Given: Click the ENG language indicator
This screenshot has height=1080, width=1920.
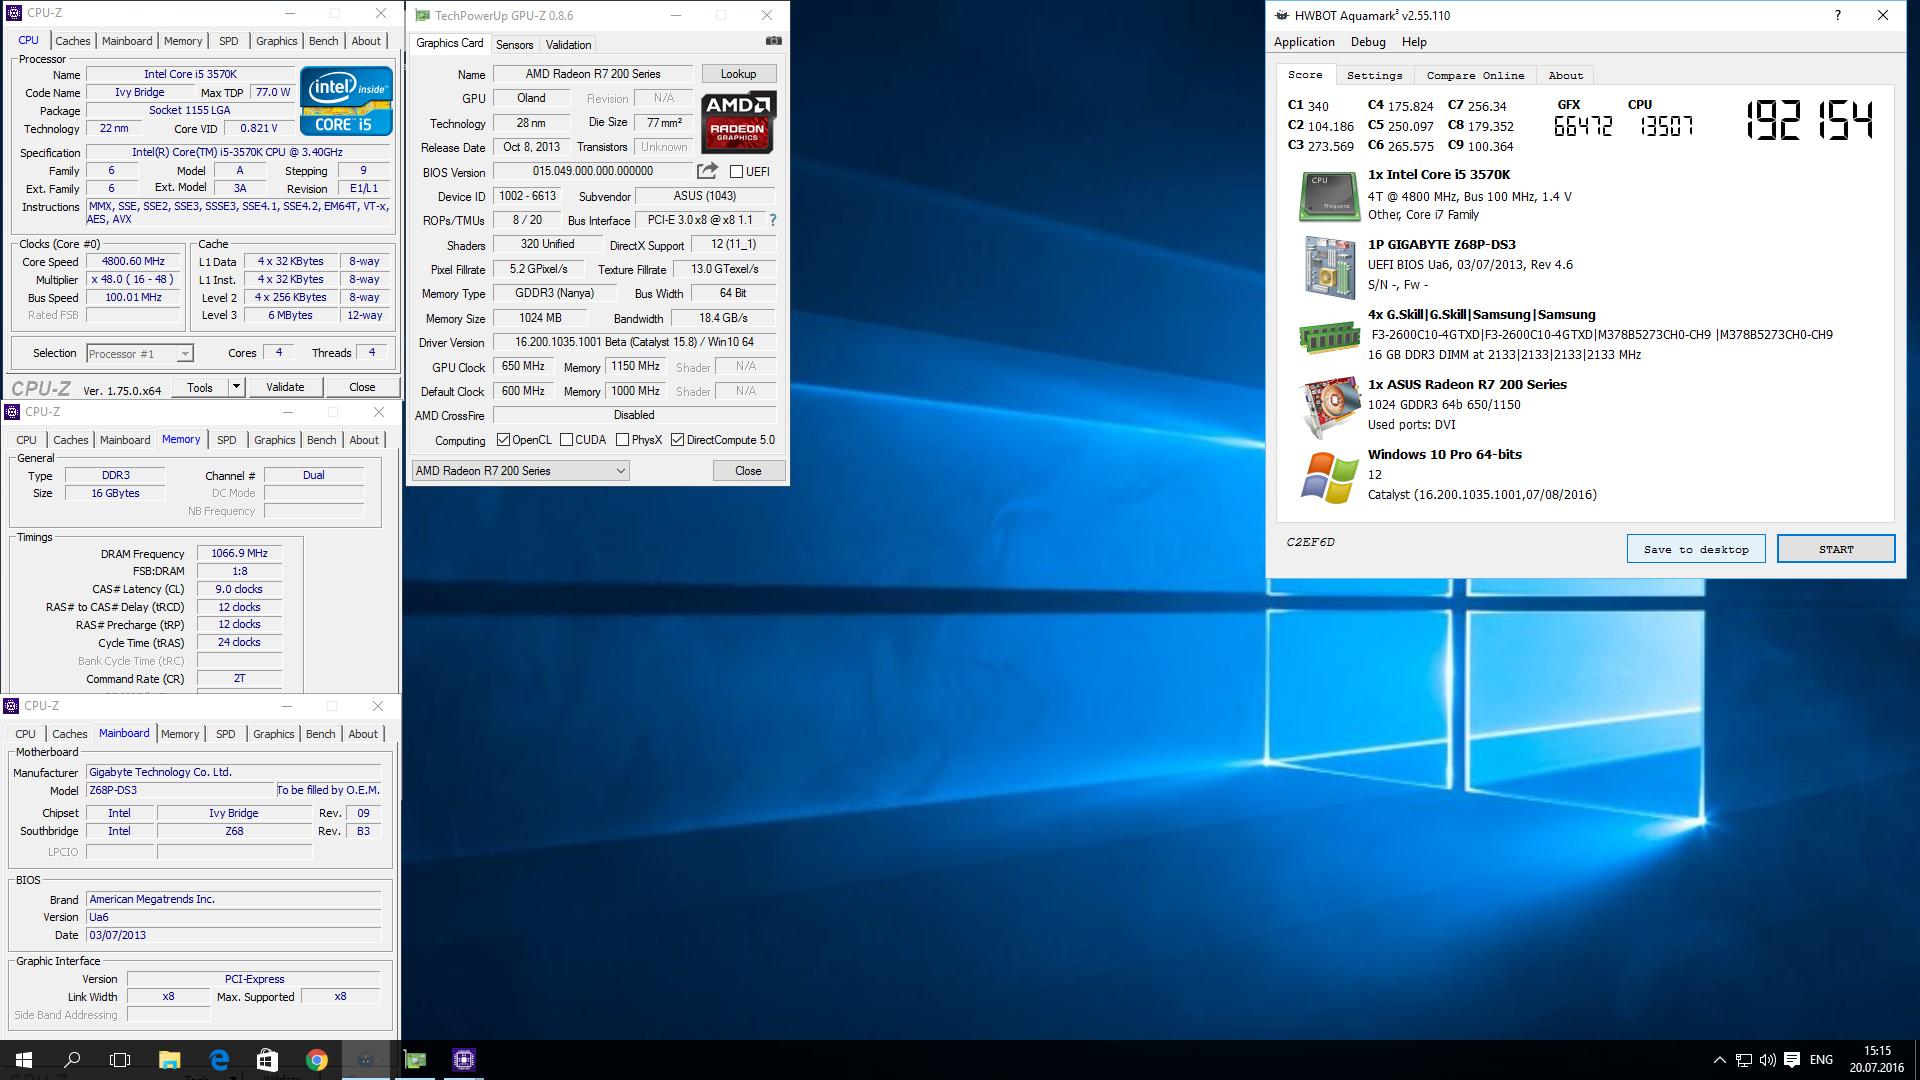Looking at the screenshot, I should [1821, 1060].
